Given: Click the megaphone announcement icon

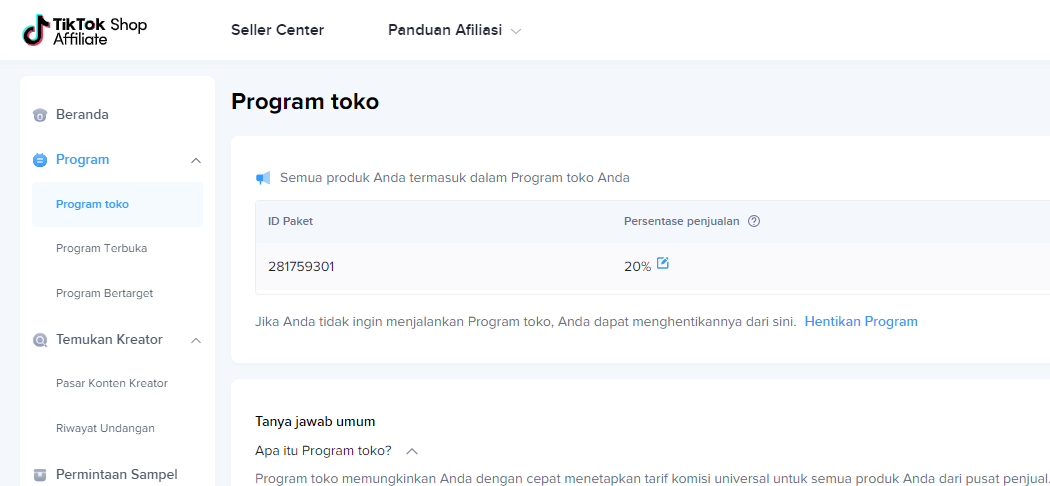Looking at the screenshot, I should point(263,178).
